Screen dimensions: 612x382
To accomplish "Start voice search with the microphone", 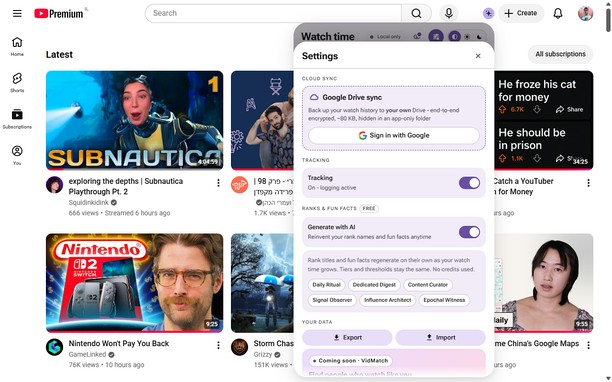I will [x=449, y=13].
